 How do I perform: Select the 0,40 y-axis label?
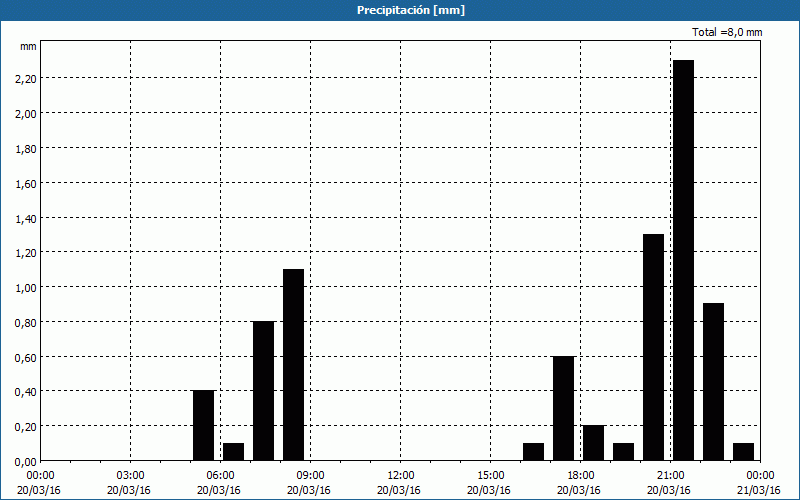[26, 392]
